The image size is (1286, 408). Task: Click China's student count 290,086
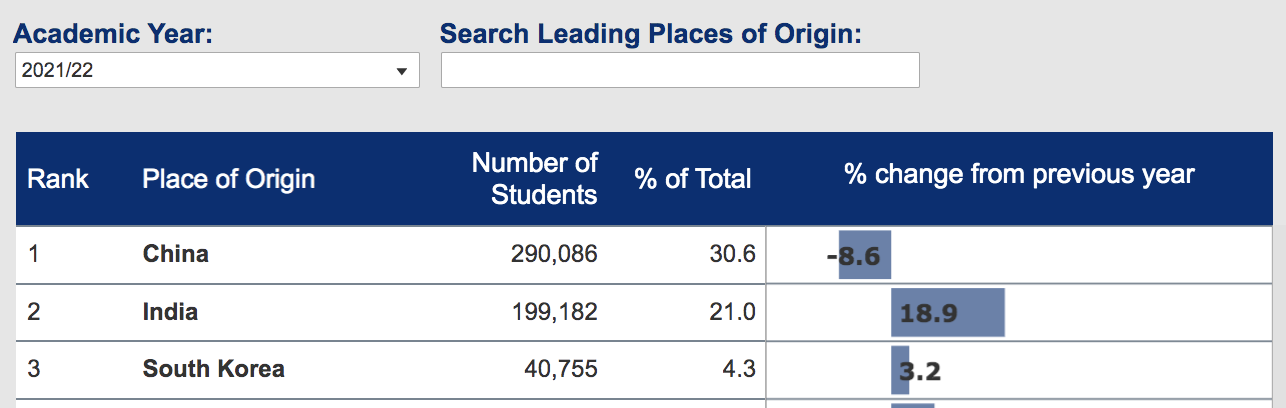point(554,254)
